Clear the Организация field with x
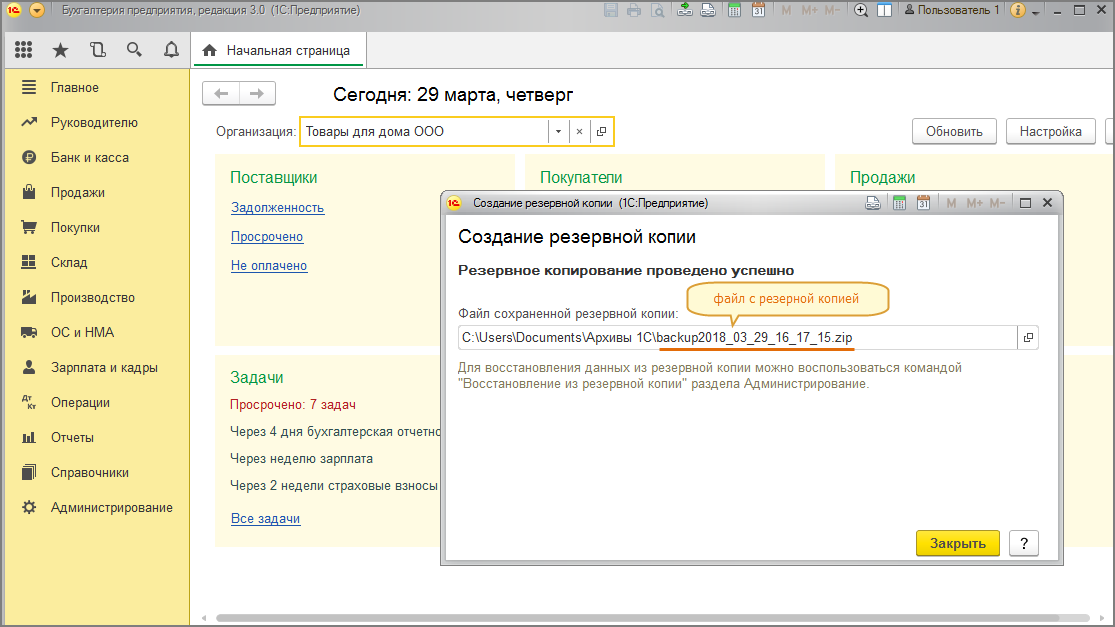The width and height of the screenshot is (1115, 627). click(x=580, y=132)
